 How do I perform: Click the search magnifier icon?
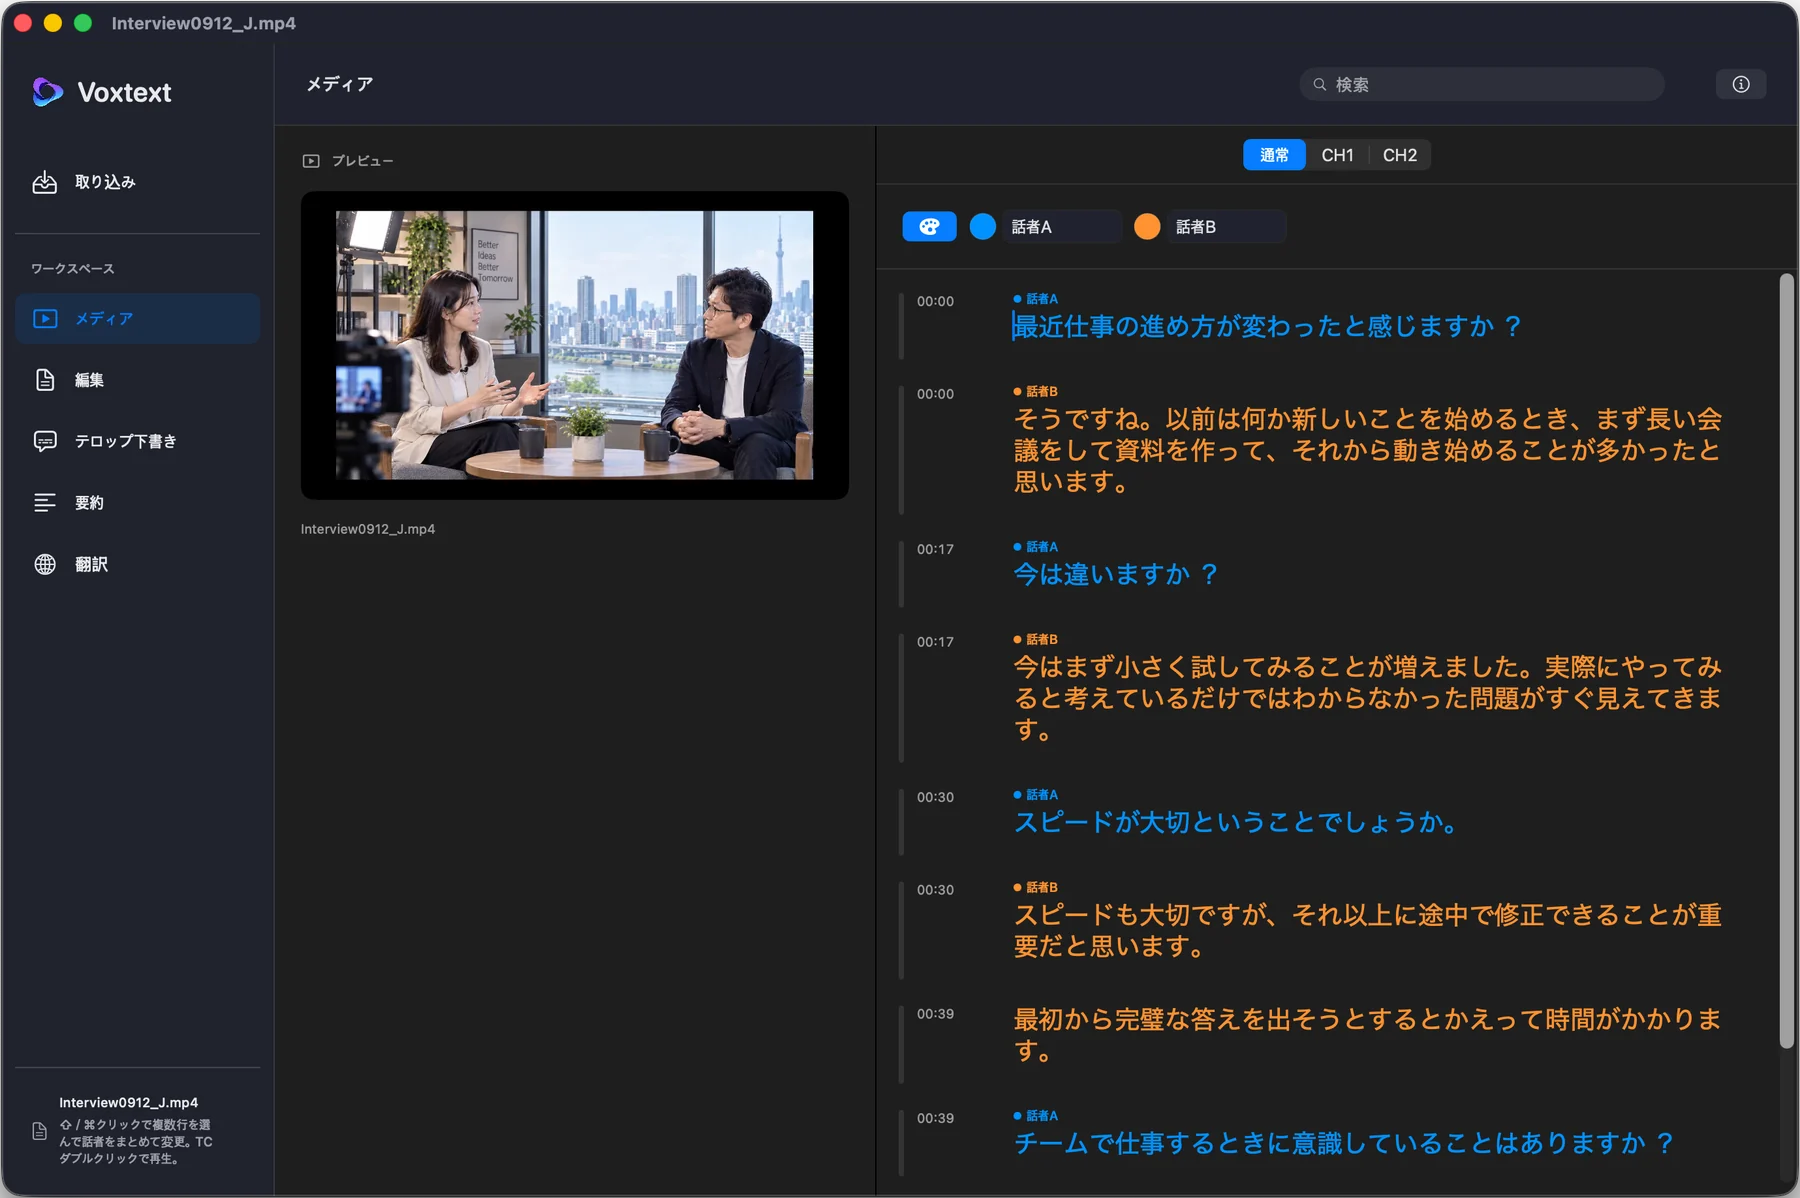1320,85
